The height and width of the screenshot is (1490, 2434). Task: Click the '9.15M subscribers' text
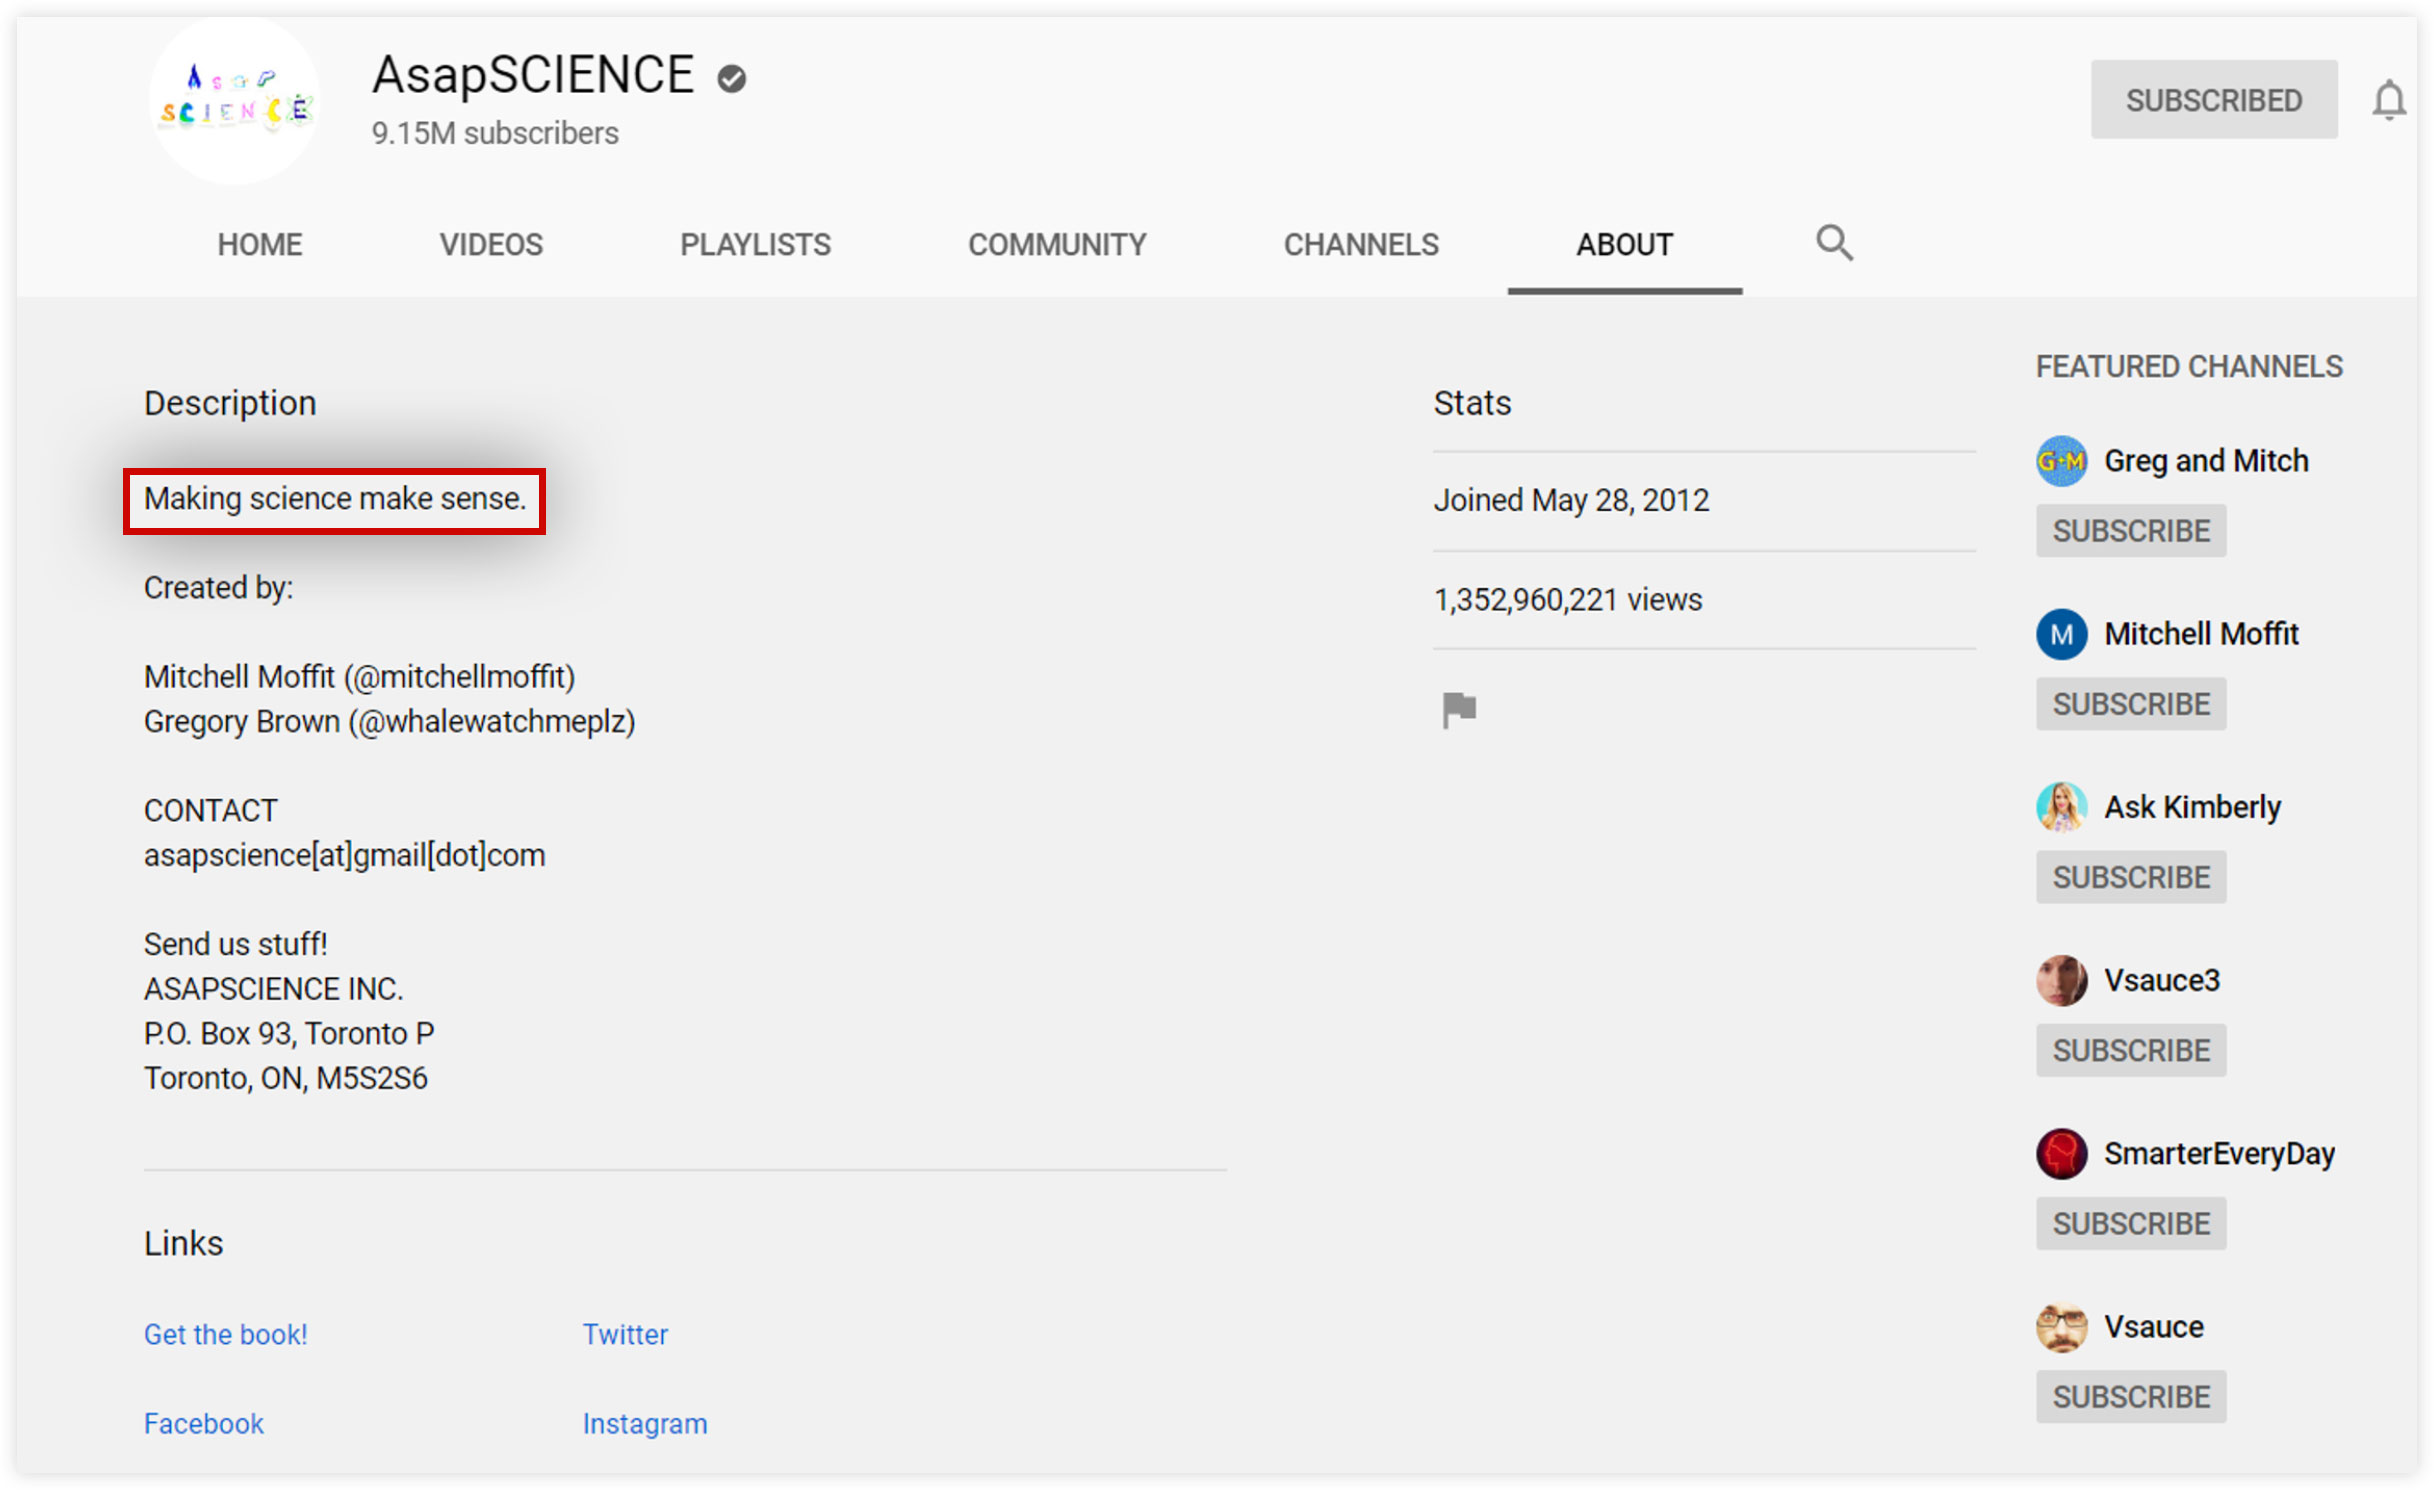click(x=495, y=133)
